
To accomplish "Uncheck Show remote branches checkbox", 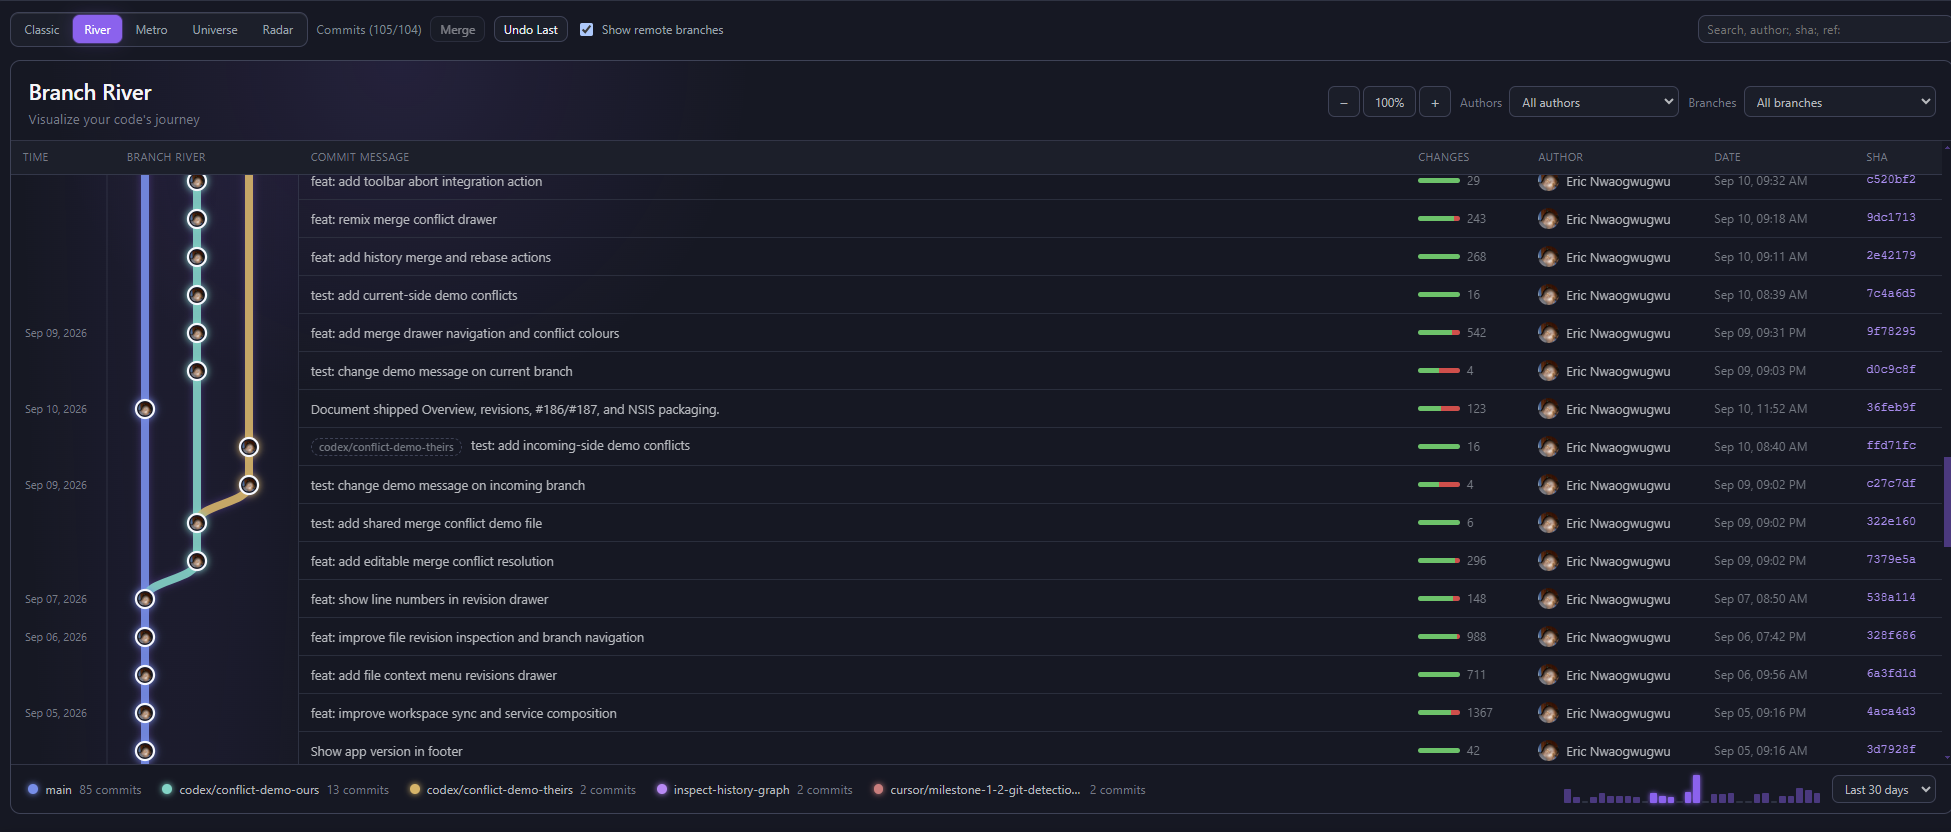I will coord(587,30).
